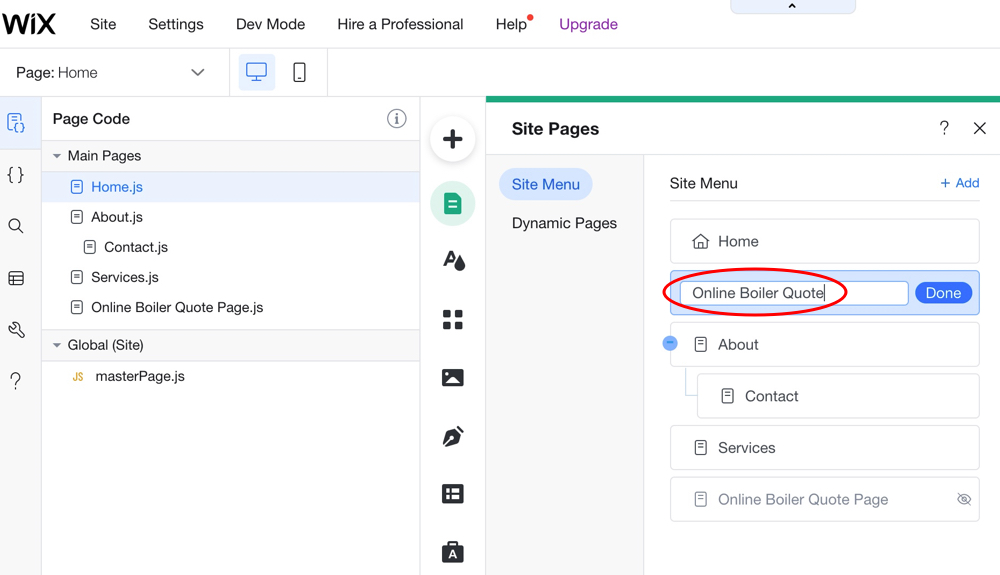Open the Dev Mode menu
1000x575 pixels.
coord(270,24)
